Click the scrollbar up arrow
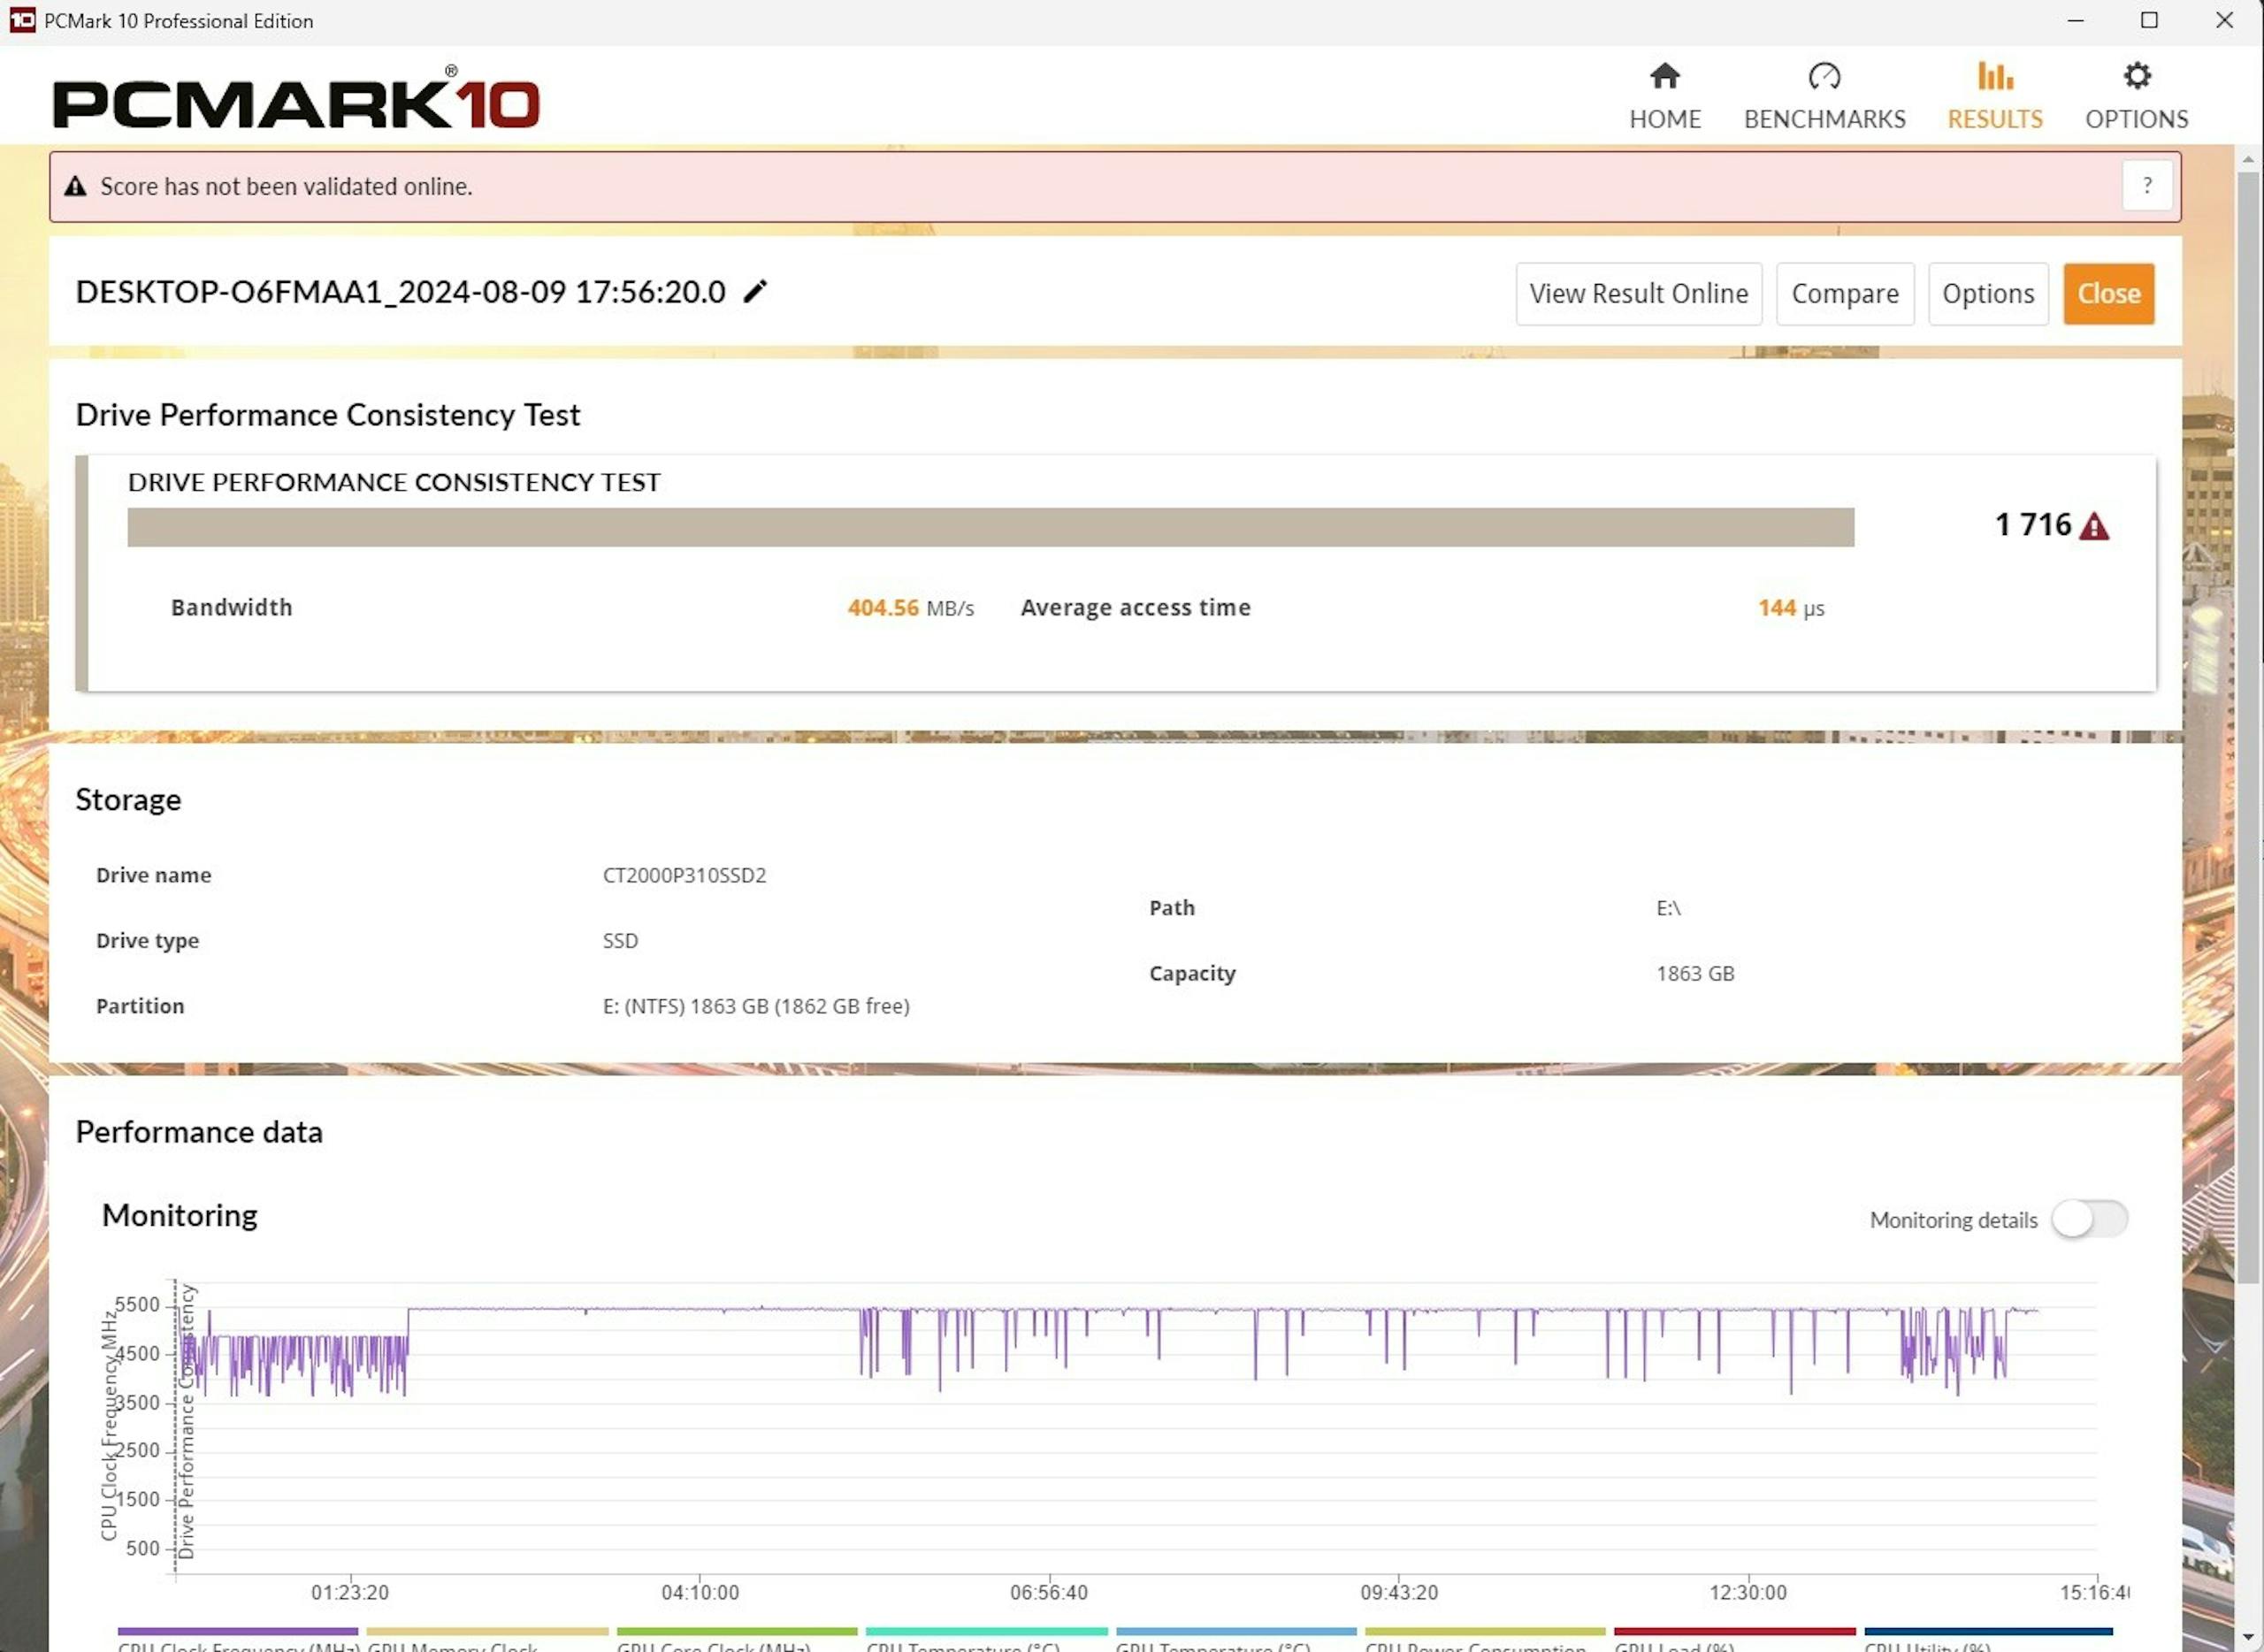The height and width of the screenshot is (1652, 2264). click(x=2248, y=159)
